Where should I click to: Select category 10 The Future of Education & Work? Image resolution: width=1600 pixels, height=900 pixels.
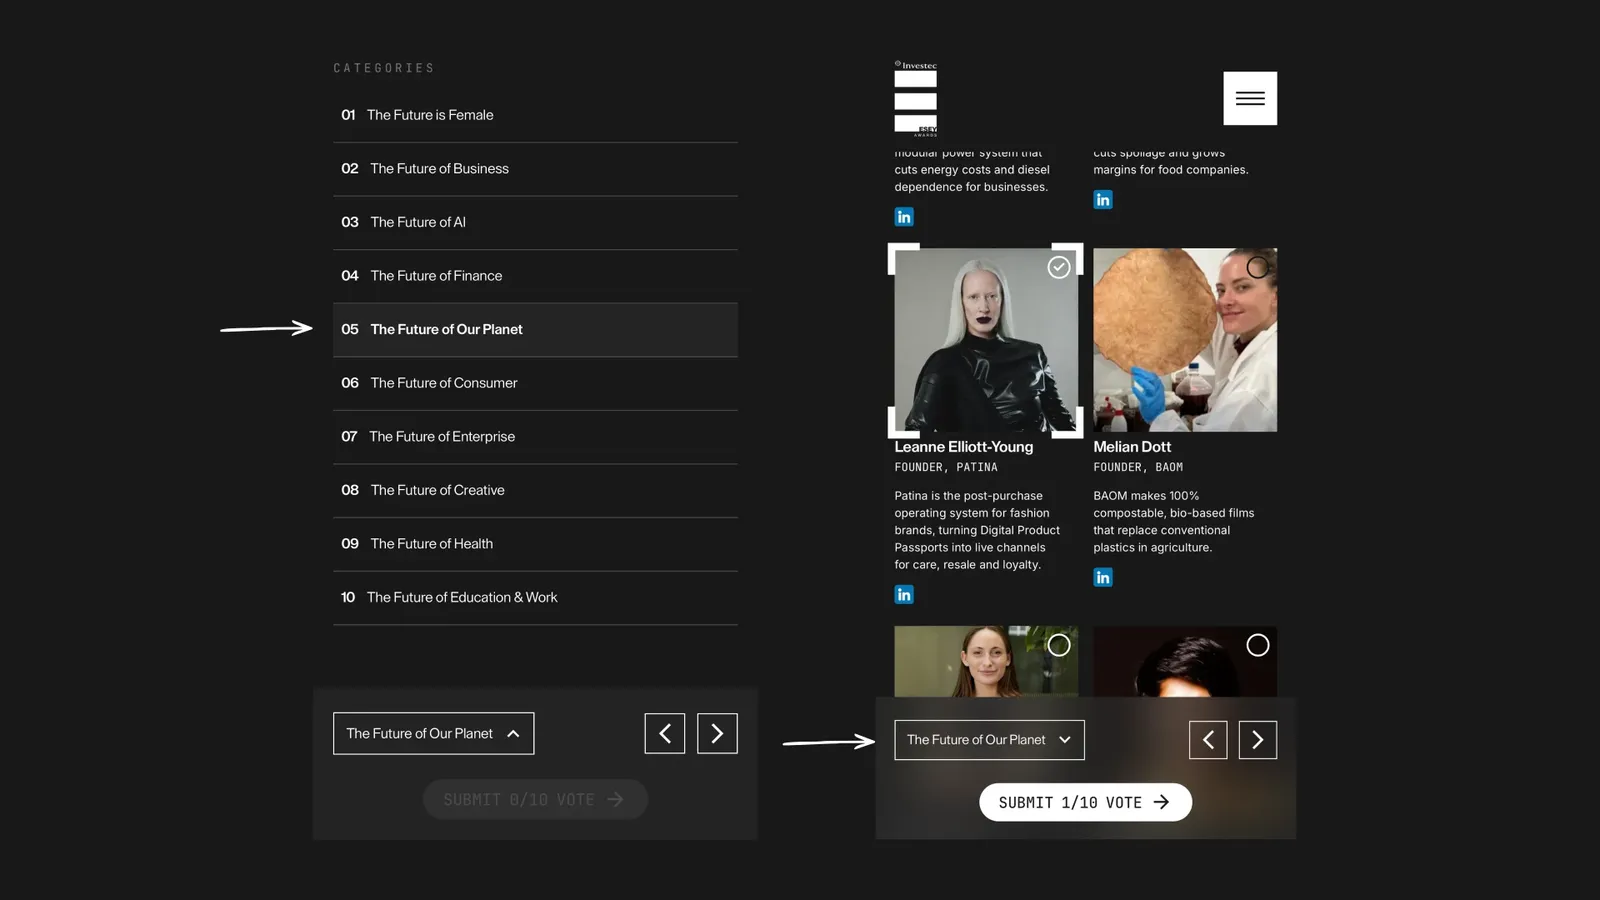[x=535, y=598]
